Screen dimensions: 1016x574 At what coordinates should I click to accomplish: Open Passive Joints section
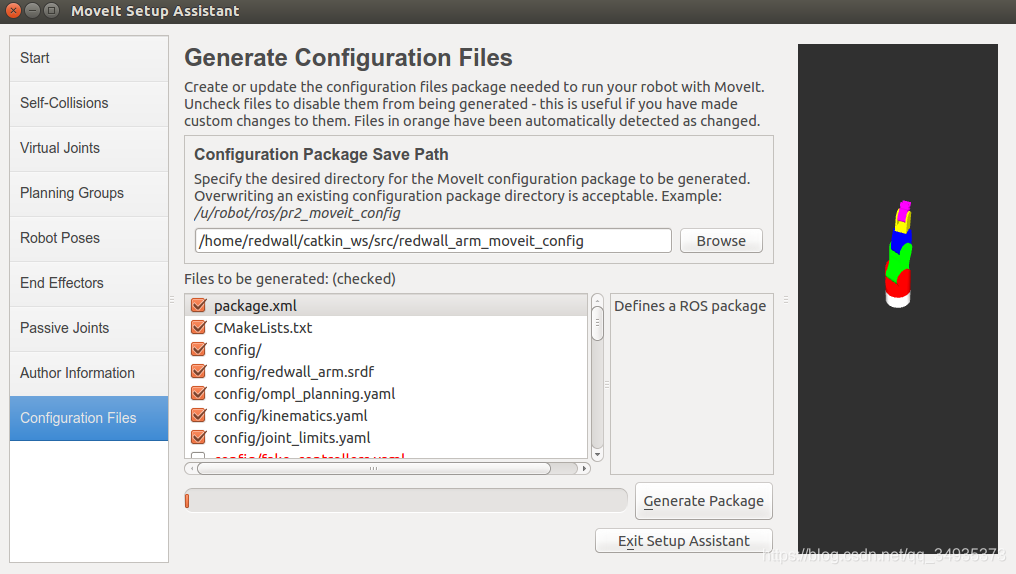[89, 328]
